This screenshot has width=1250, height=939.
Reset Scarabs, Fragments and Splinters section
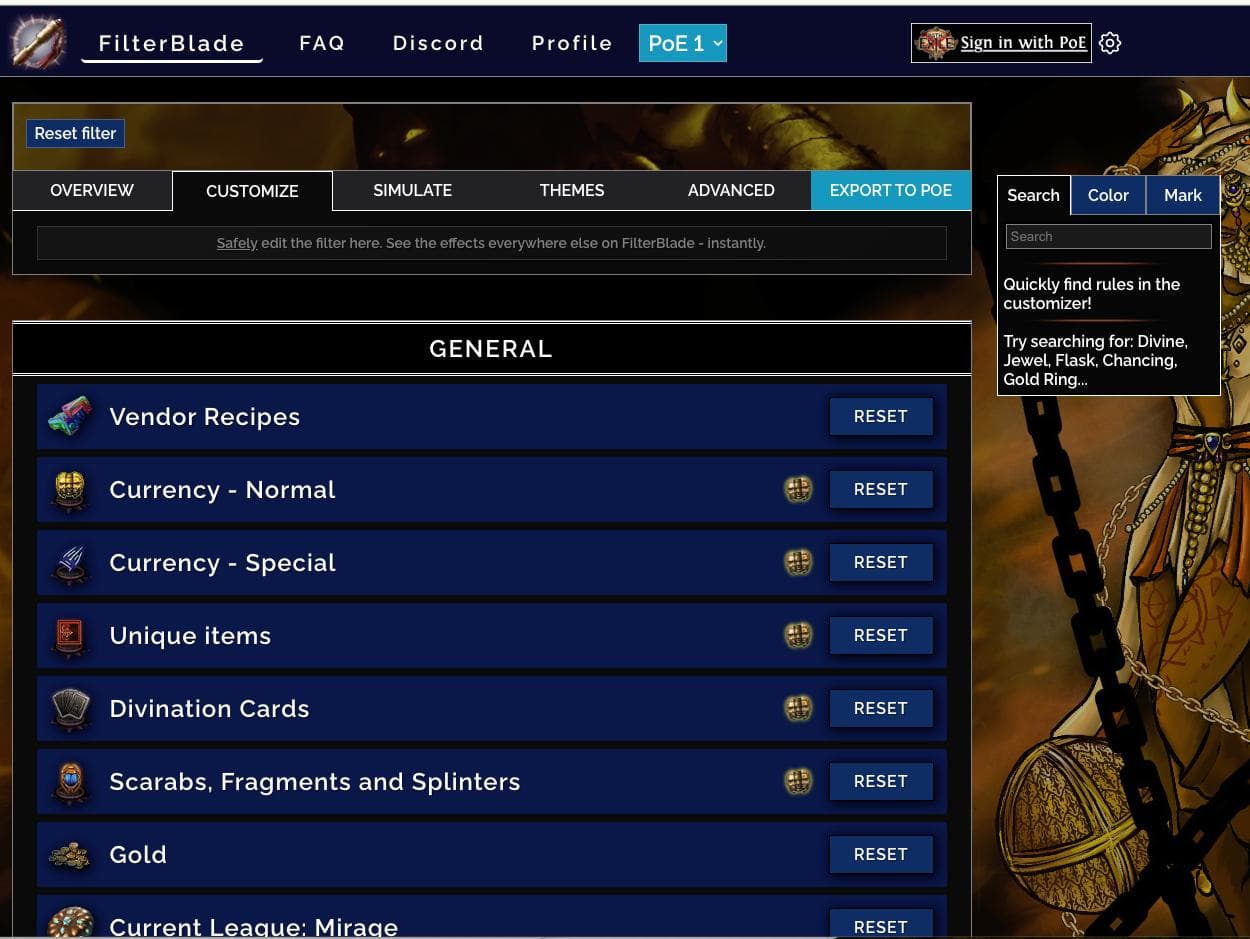click(x=881, y=781)
